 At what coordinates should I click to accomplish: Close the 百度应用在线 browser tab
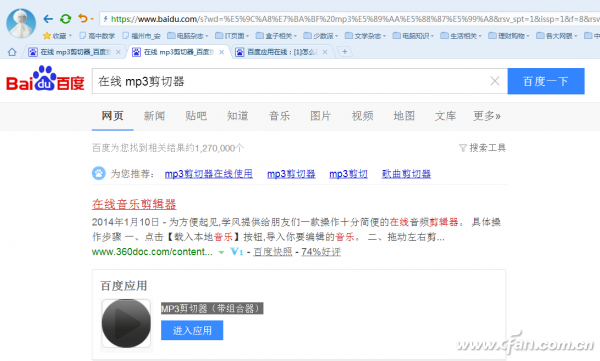tap(325, 52)
